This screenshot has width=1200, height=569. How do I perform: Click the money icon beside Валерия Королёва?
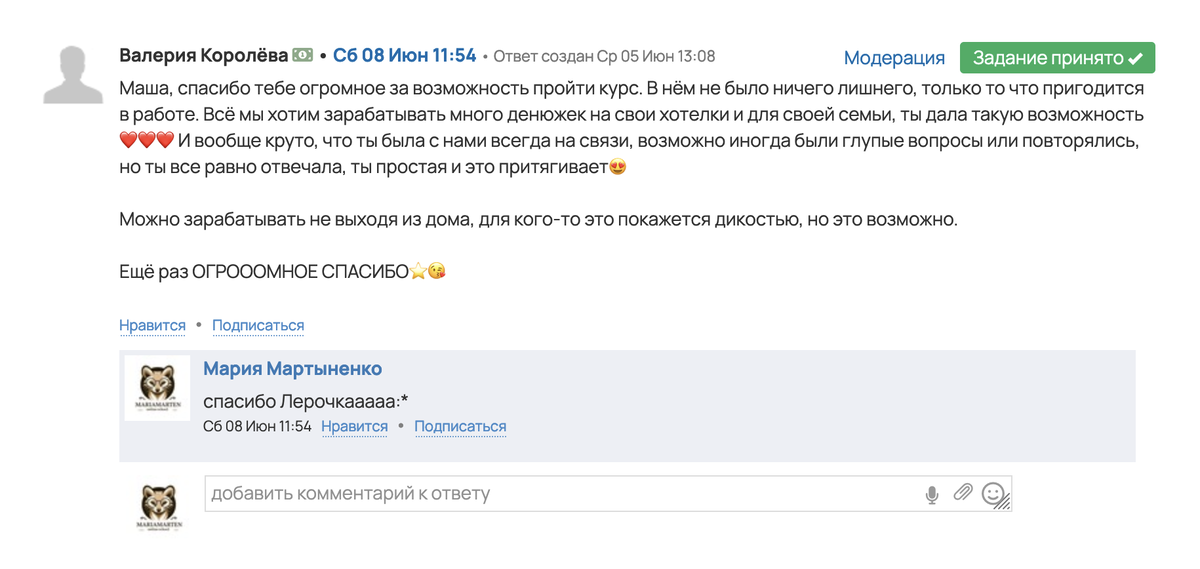(x=303, y=56)
